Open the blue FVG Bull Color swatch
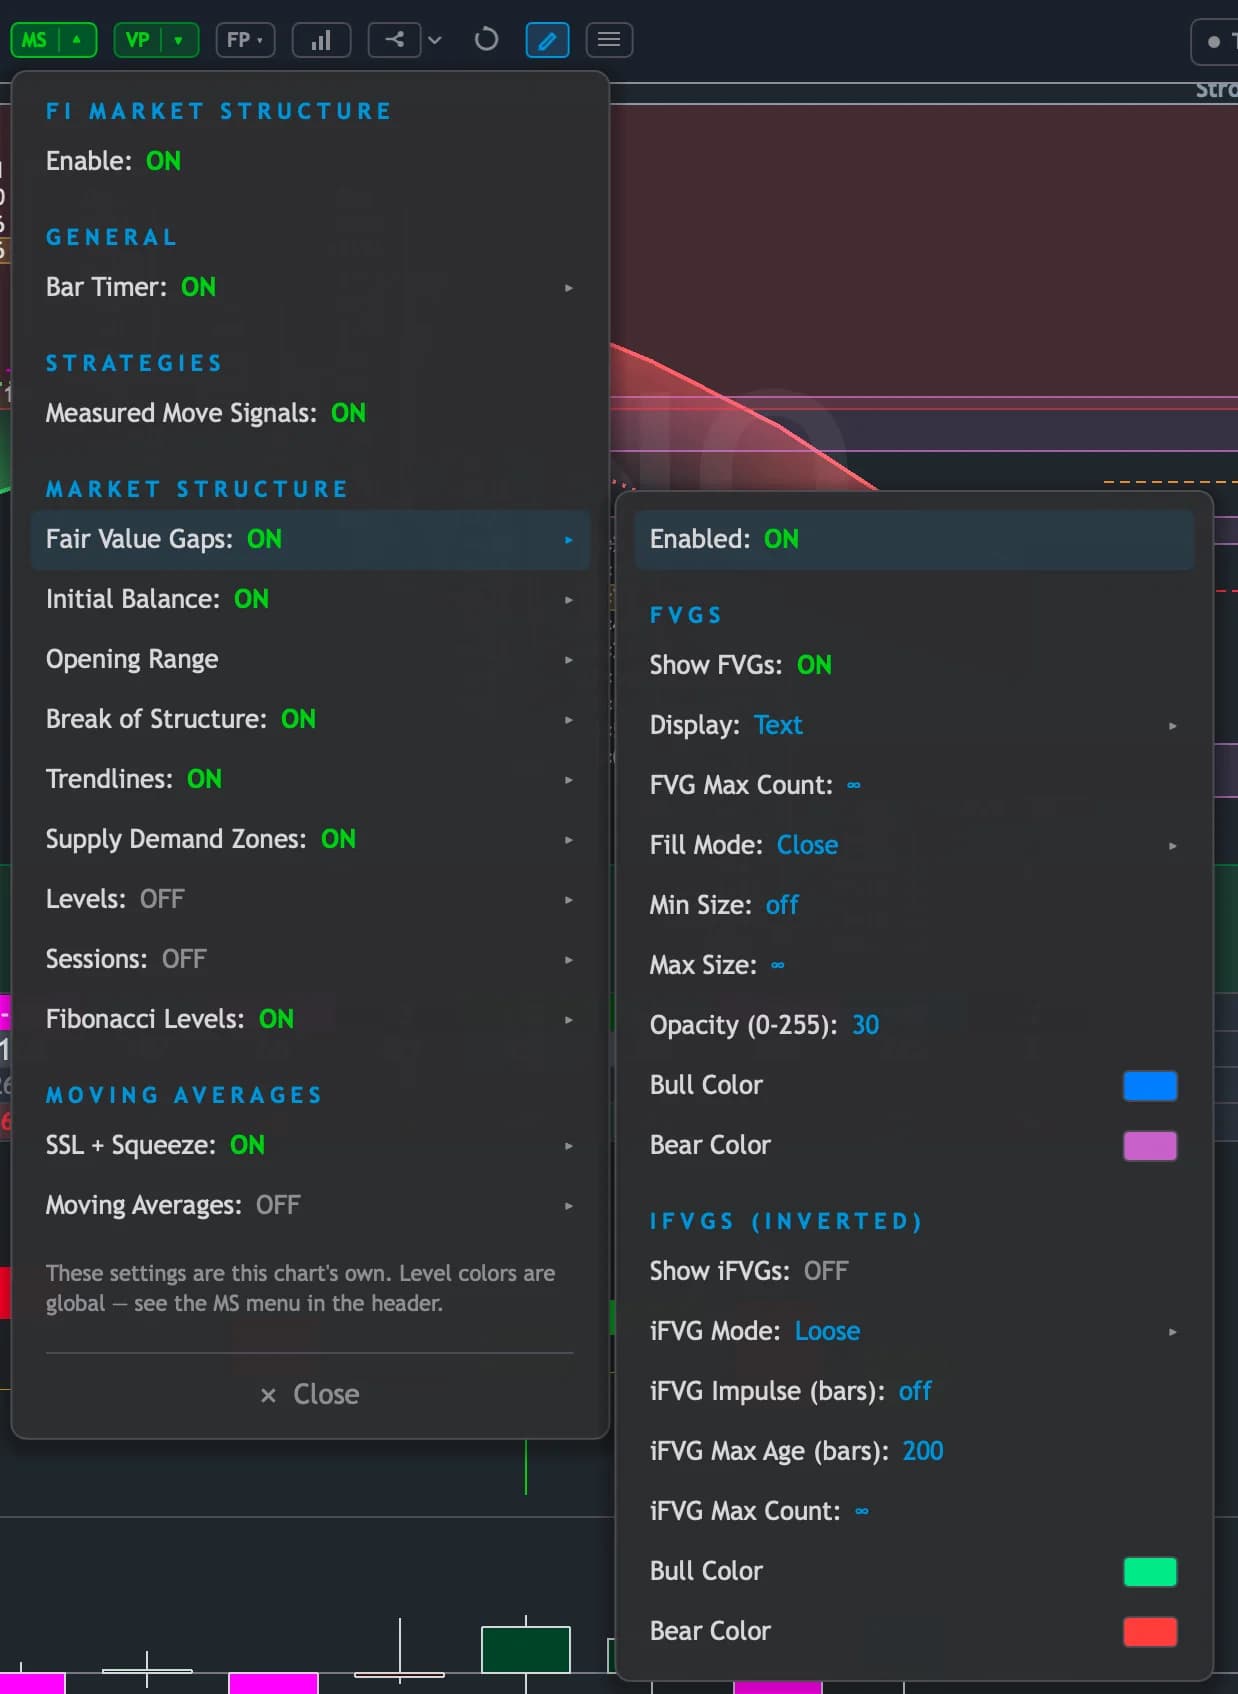Screen dimensions: 1238x1694 (x=1150, y=1086)
